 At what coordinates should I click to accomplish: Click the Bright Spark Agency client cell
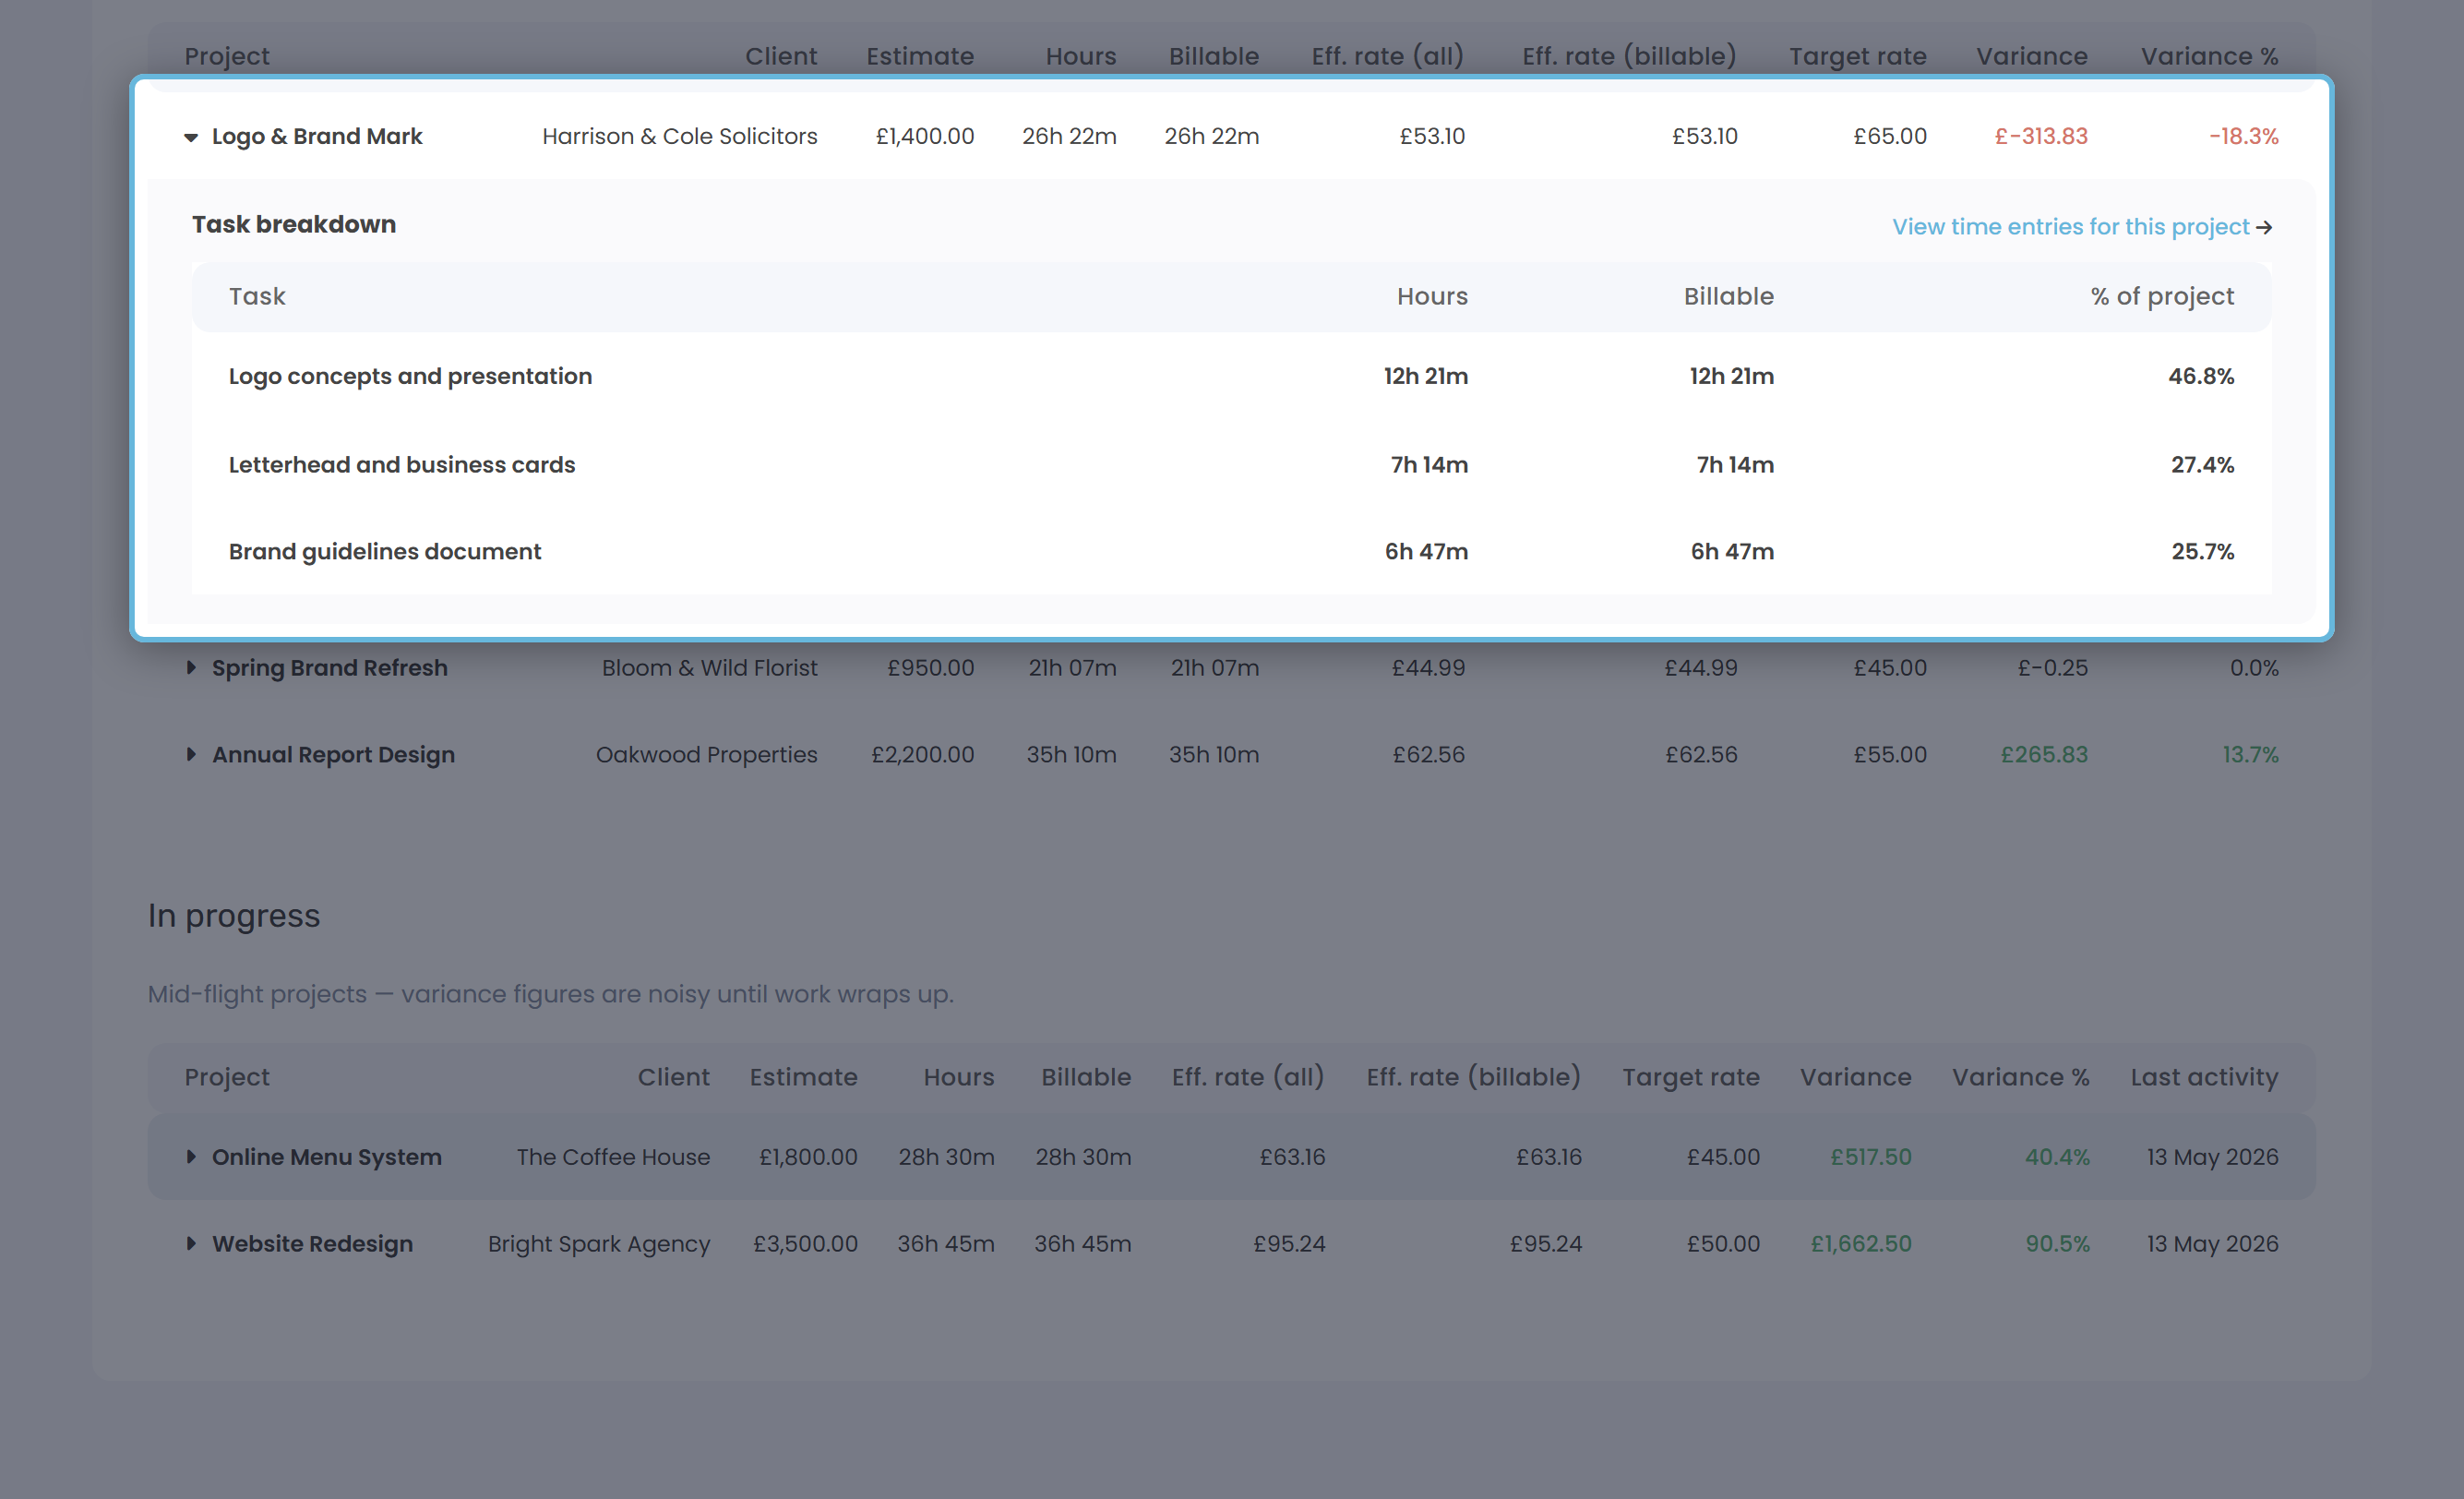599,1243
